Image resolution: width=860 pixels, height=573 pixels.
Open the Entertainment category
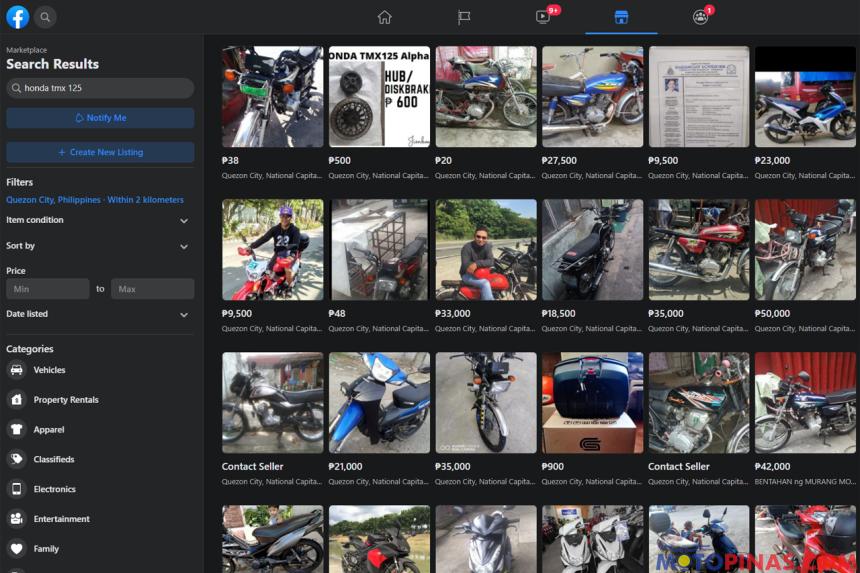(61, 519)
